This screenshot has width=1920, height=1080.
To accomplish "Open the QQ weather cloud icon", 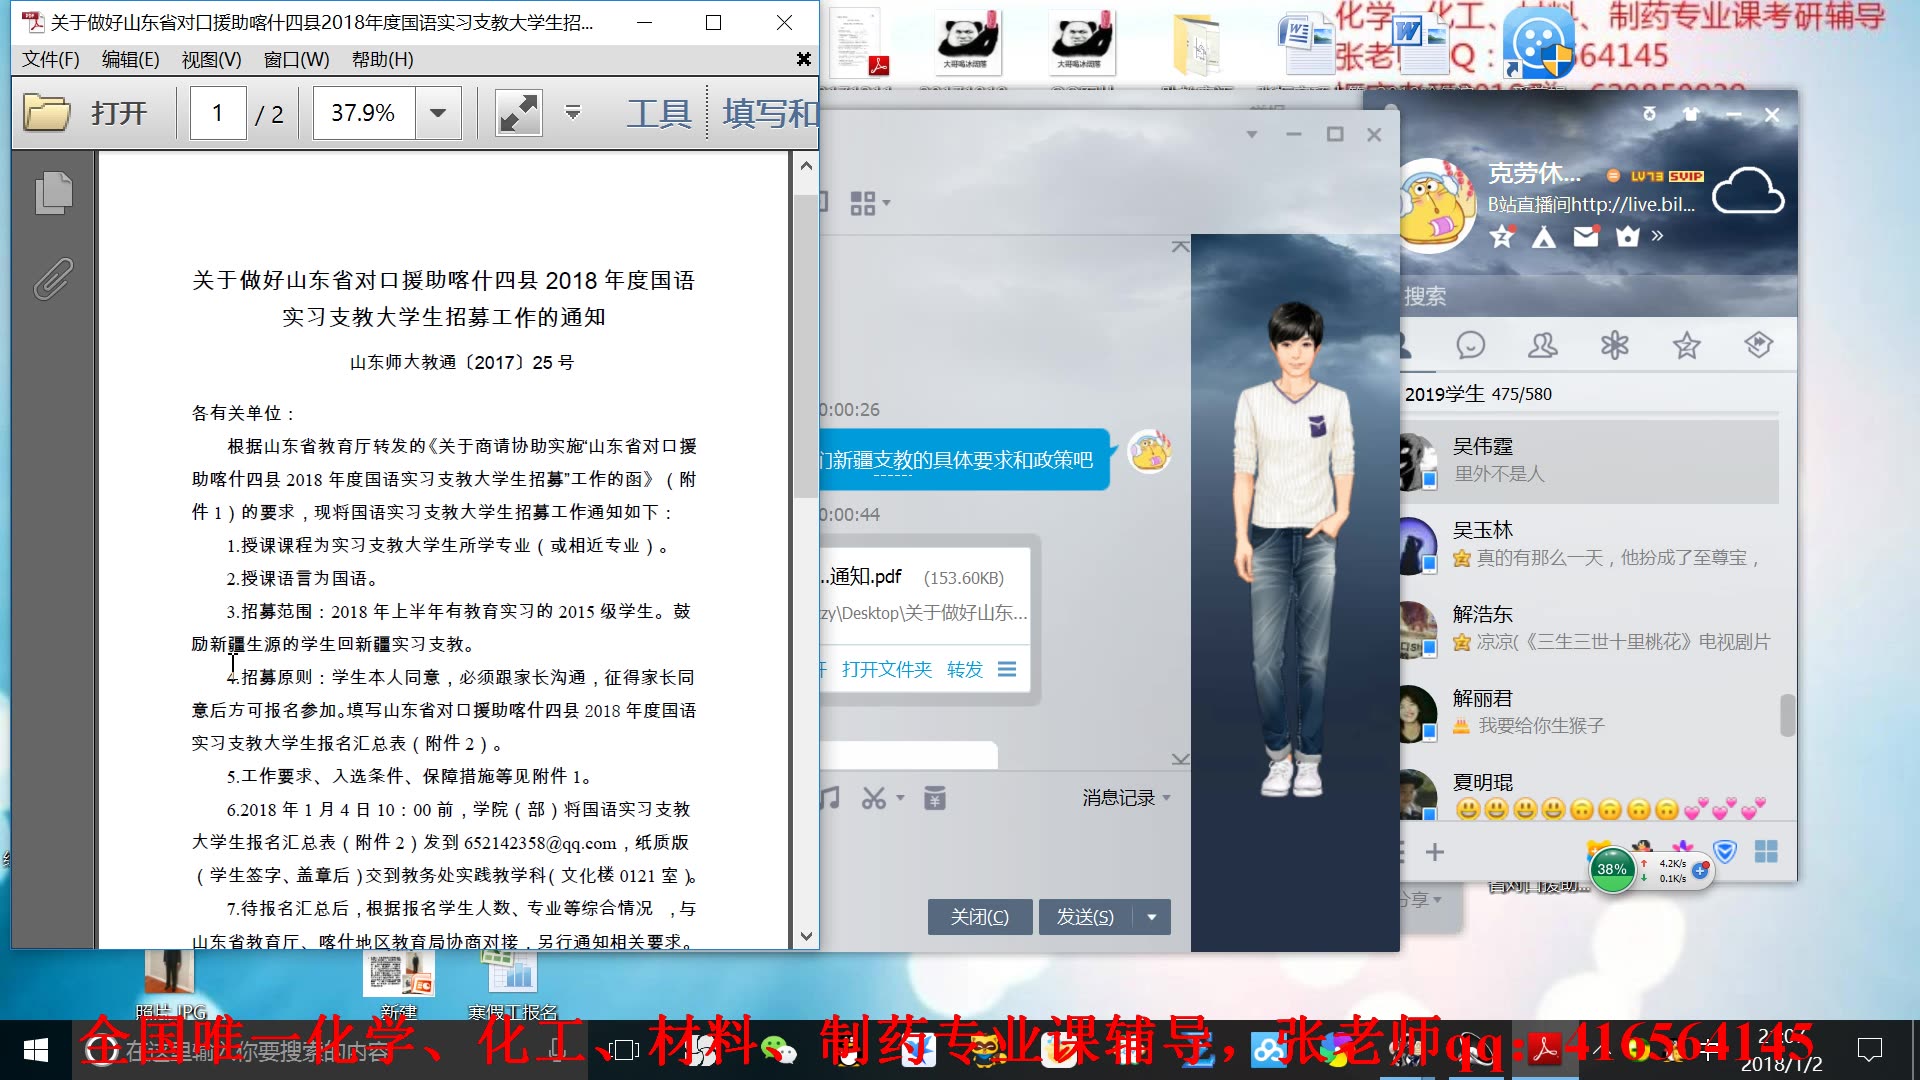I will click(x=1747, y=191).
